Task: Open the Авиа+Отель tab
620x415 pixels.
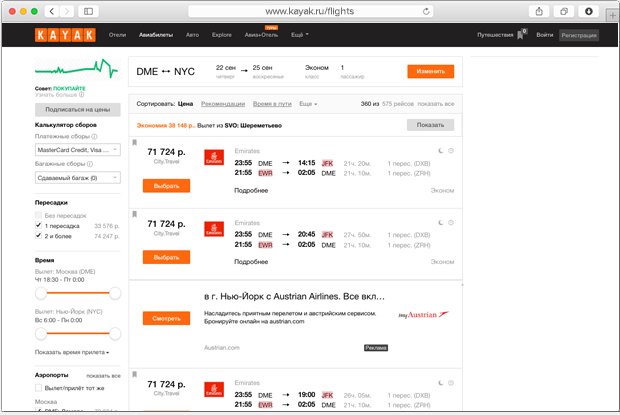Action: pos(261,35)
